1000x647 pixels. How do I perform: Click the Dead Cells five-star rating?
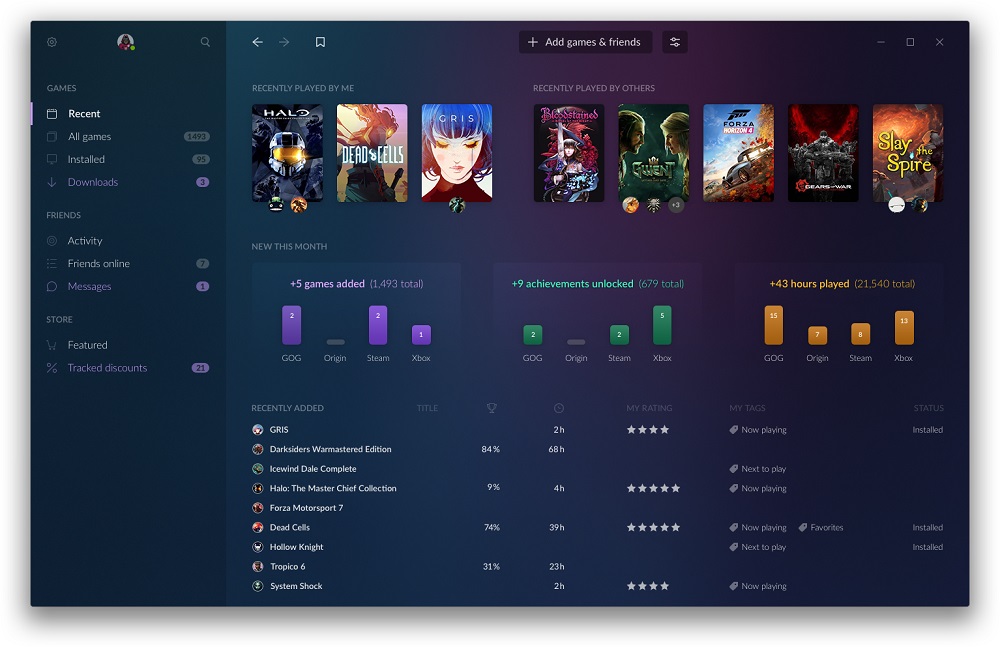point(653,528)
